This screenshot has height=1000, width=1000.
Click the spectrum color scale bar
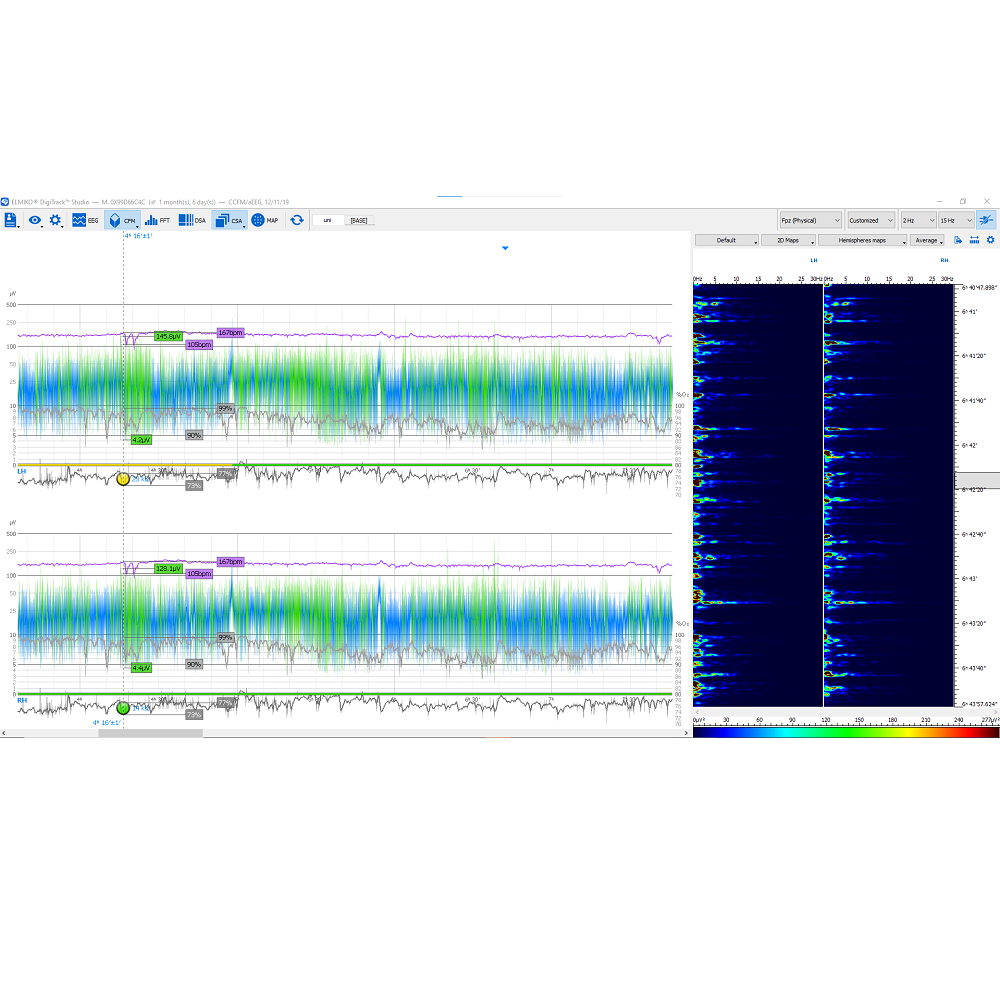pyautogui.click(x=846, y=732)
